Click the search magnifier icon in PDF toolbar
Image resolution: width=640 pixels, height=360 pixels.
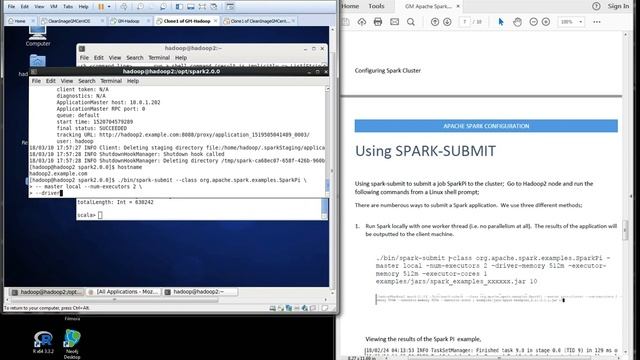411,22
